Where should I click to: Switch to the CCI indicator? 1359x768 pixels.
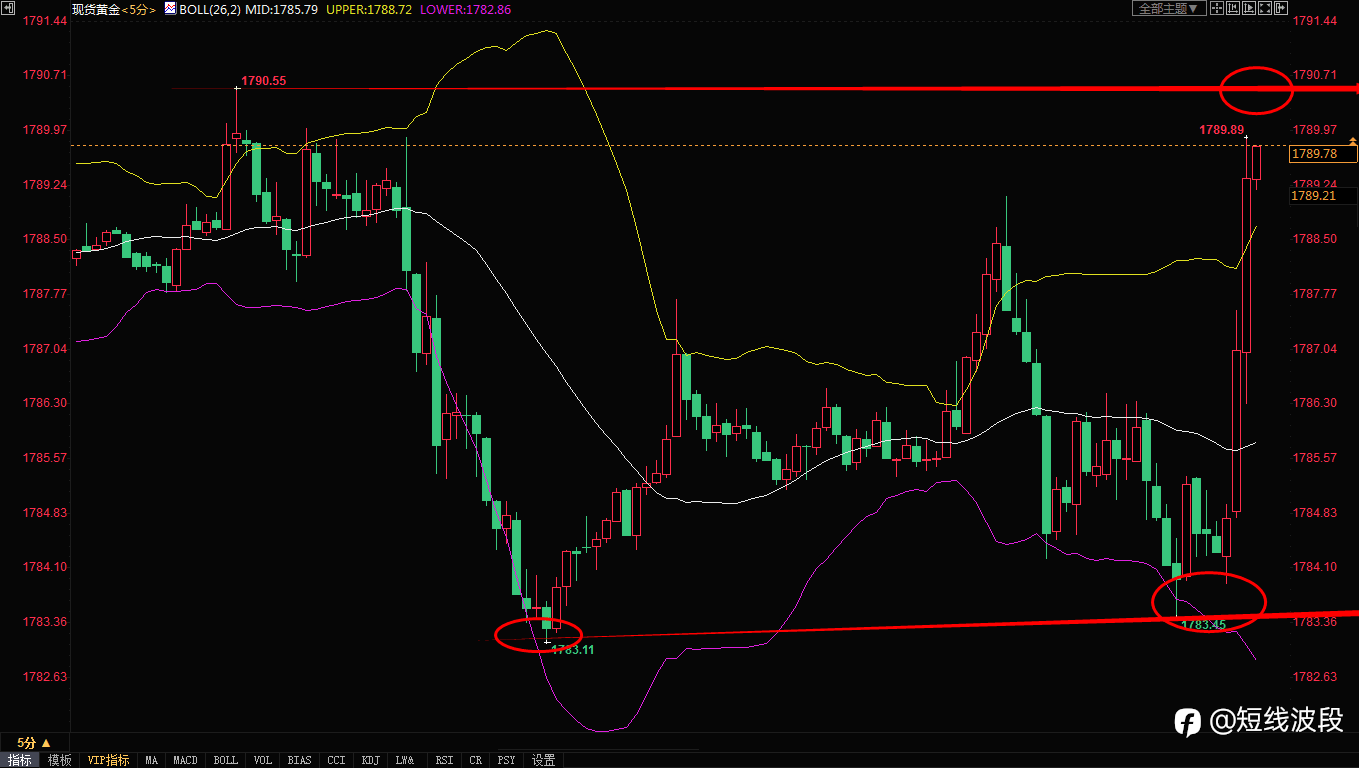coord(336,760)
